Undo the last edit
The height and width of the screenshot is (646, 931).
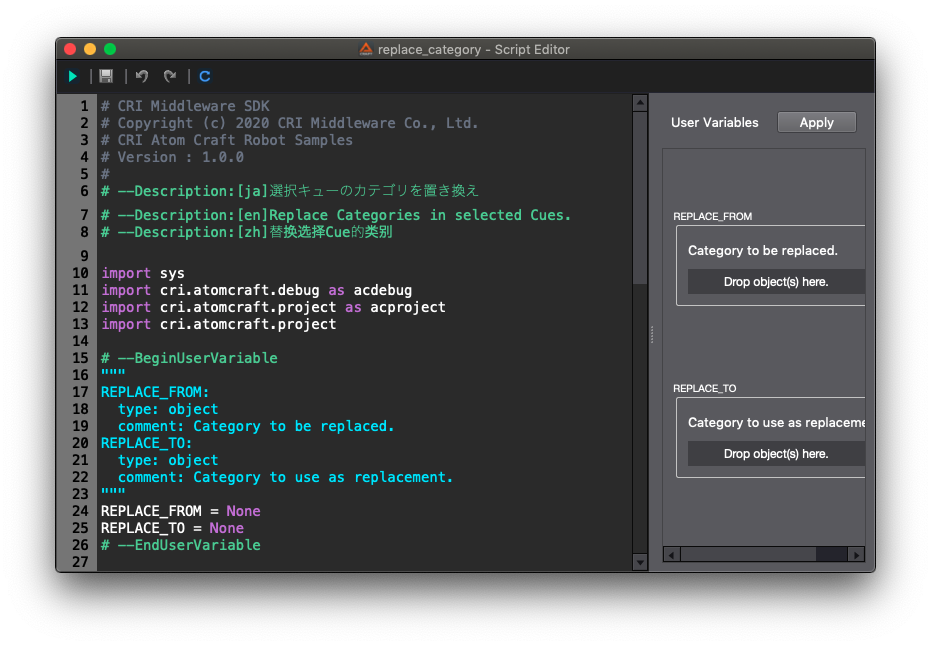point(141,77)
